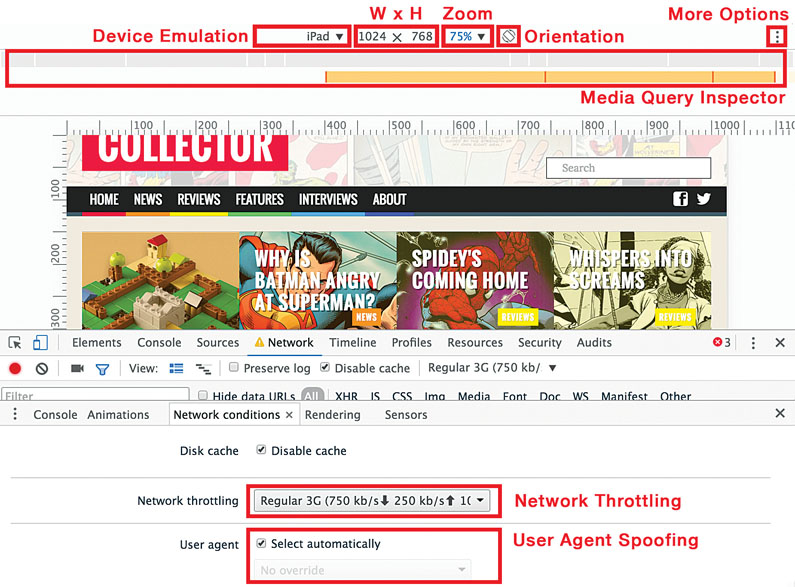Toggle the Hide data URLs checkbox

tap(203, 395)
